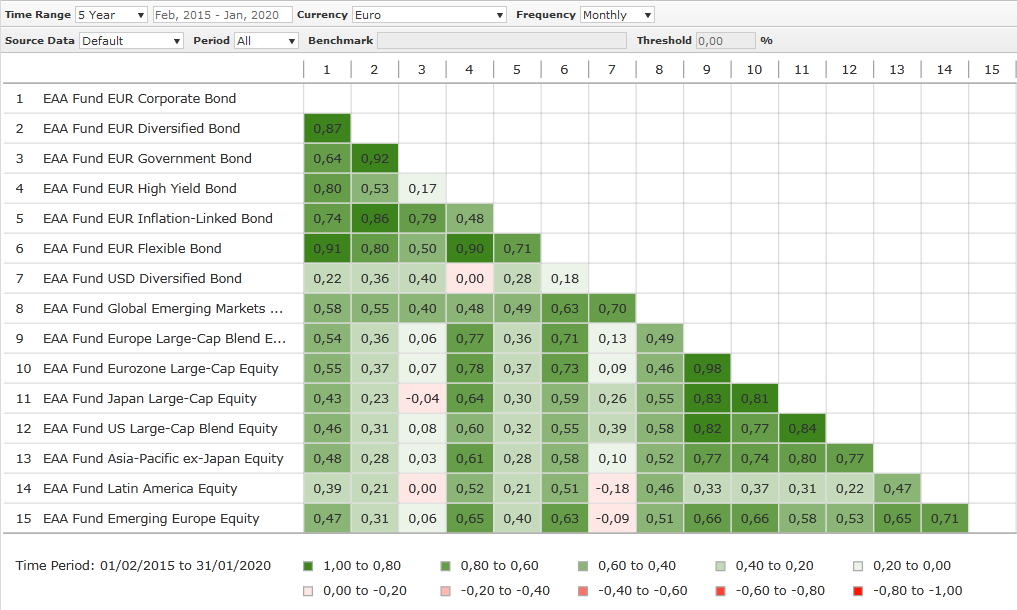Open the Frequency dropdown set to Monthly
The width and height of the screenshot is (1017, 610).
[x=617, y=15]
